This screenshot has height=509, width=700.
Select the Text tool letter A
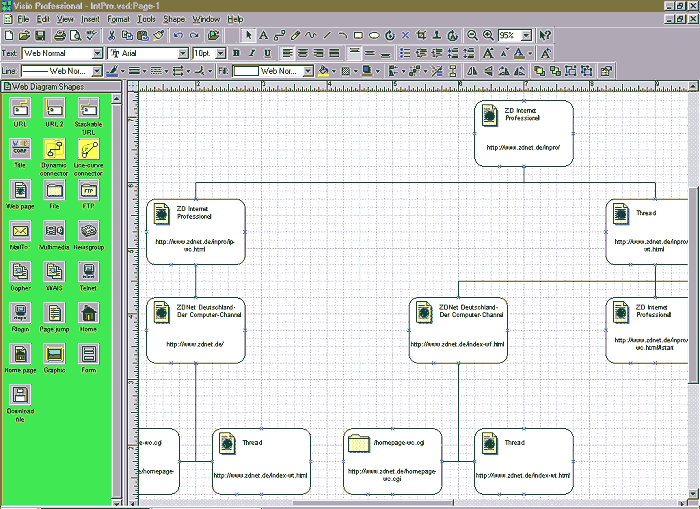point(263,35)
